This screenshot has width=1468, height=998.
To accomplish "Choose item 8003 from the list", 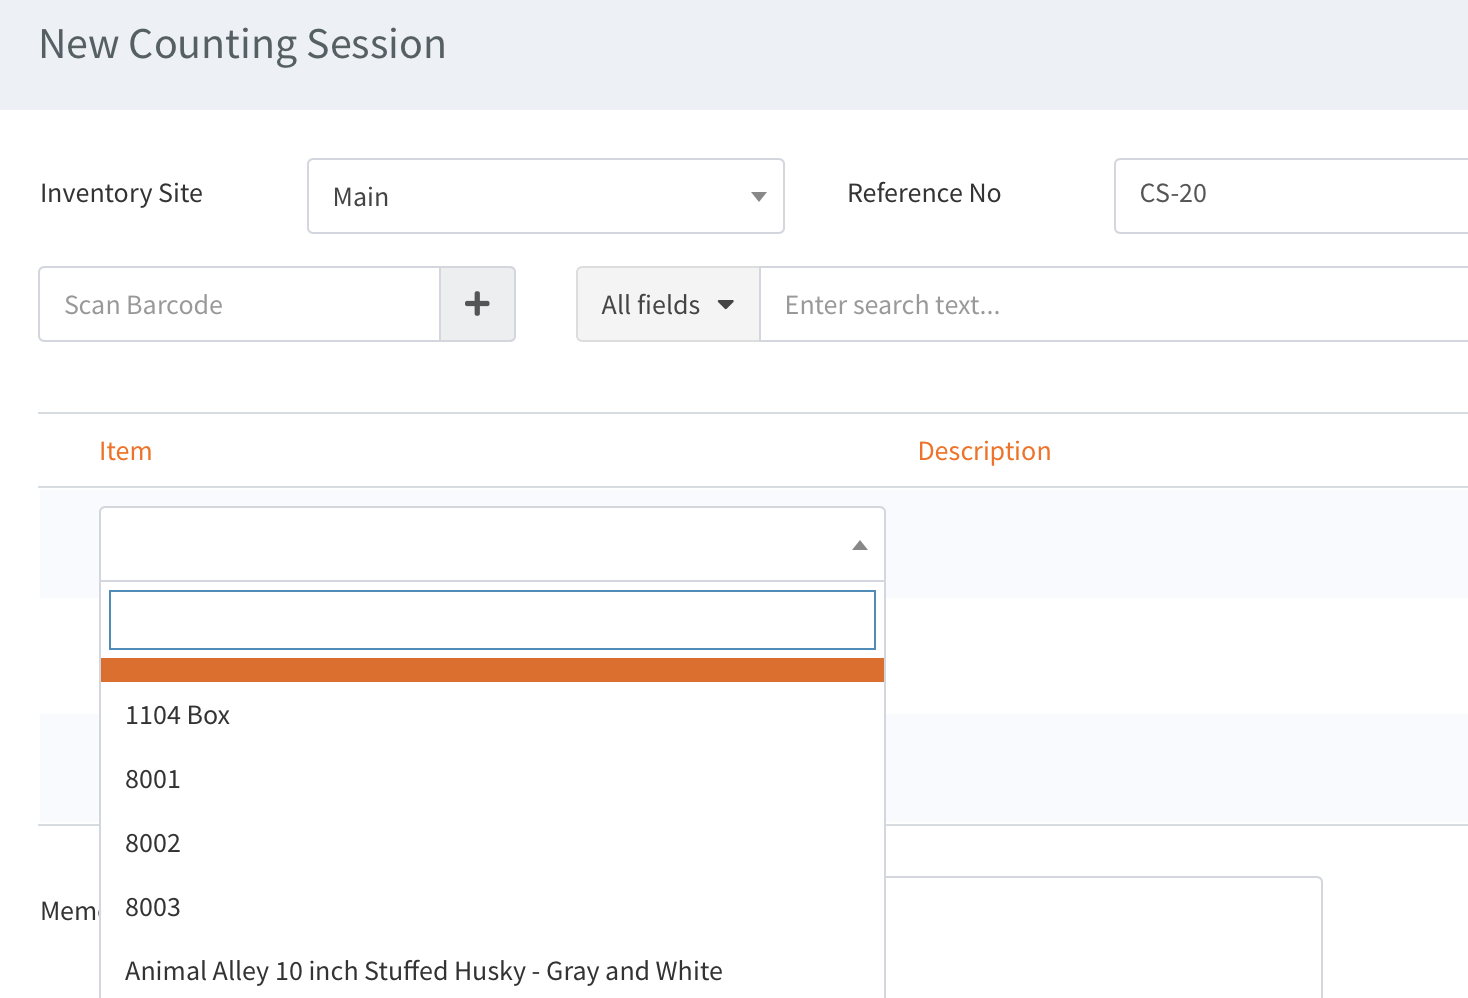I will click(153, 907).
